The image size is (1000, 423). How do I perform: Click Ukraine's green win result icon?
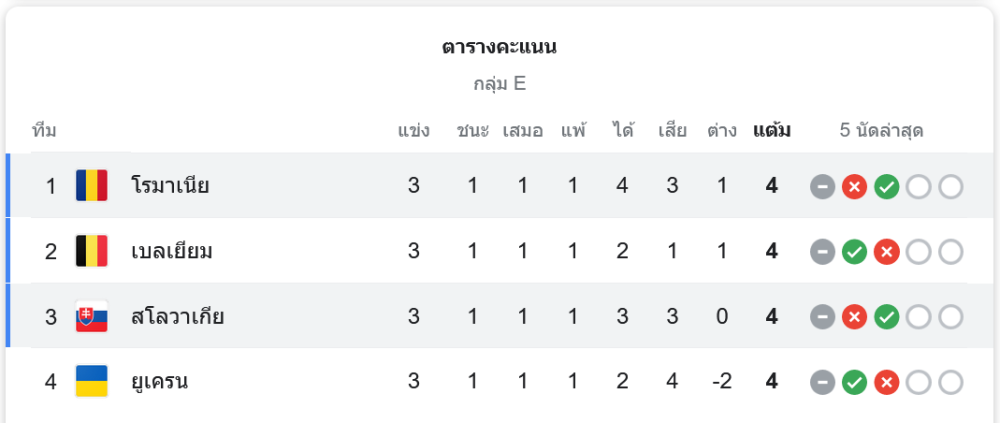click(854, 383)
